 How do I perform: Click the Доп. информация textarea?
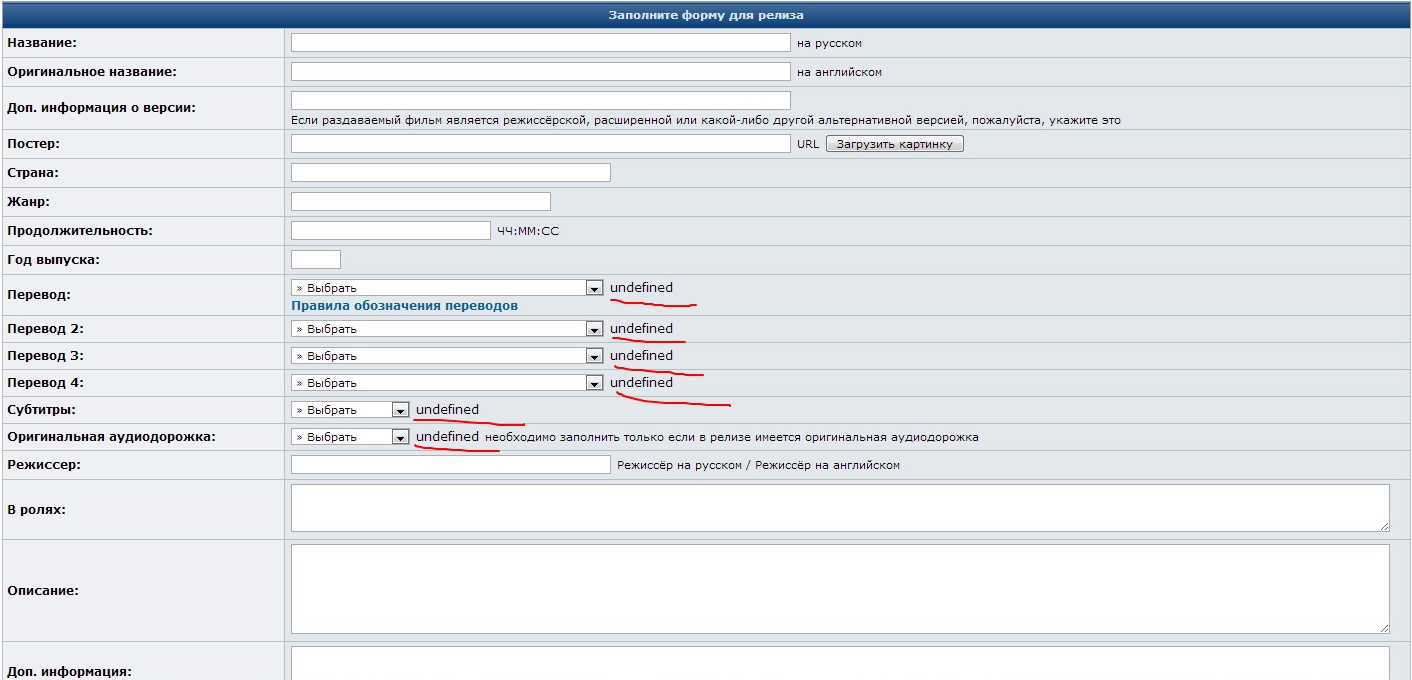pos(838,663)
